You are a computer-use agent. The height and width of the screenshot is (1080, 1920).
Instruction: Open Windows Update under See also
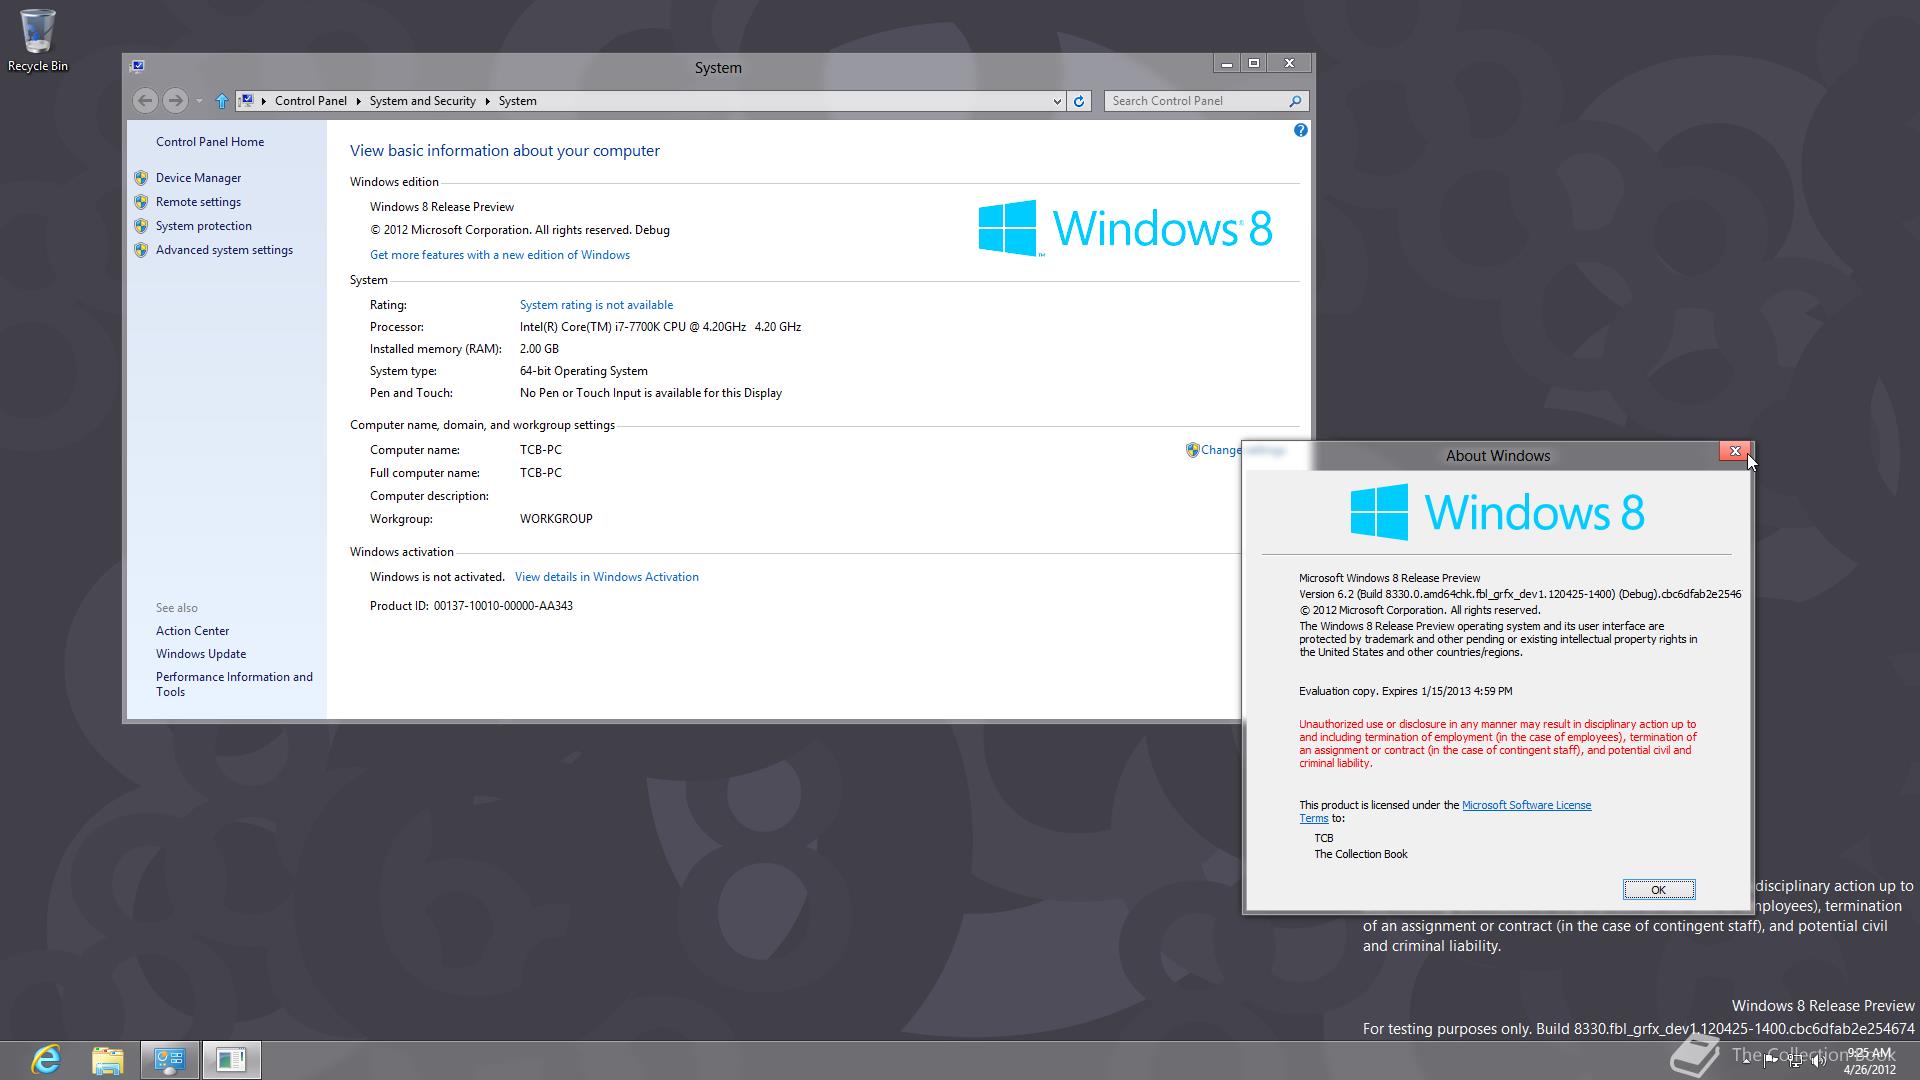(x=200, y=654)
